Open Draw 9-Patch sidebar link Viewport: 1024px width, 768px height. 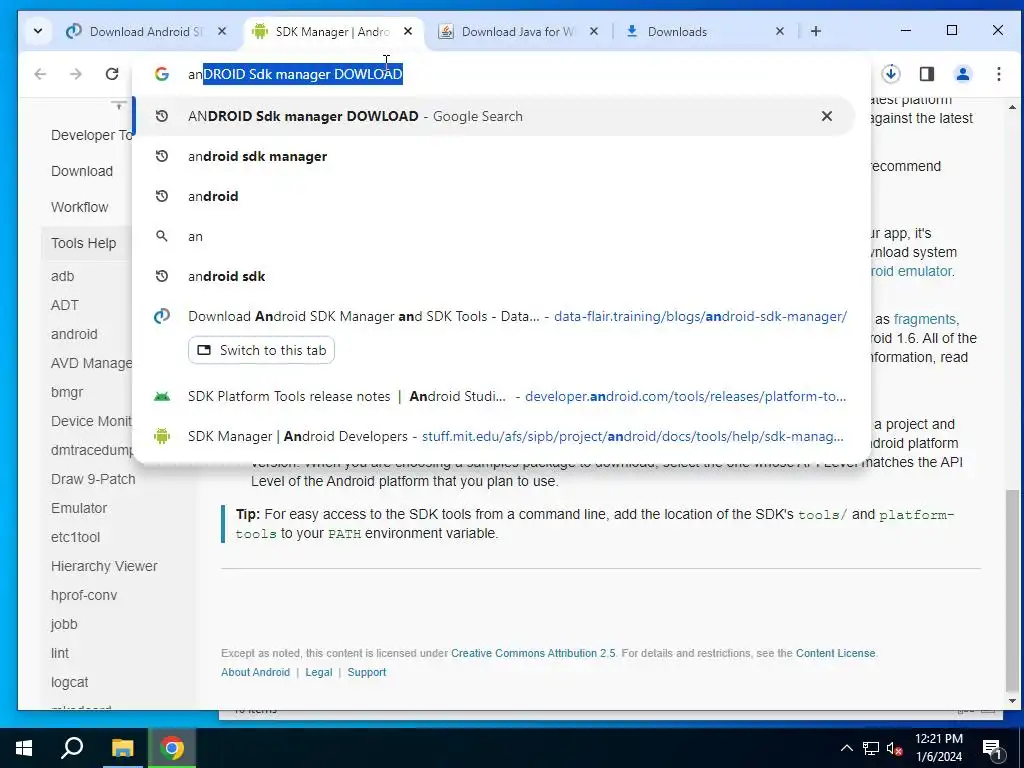(x=93, y=479)
